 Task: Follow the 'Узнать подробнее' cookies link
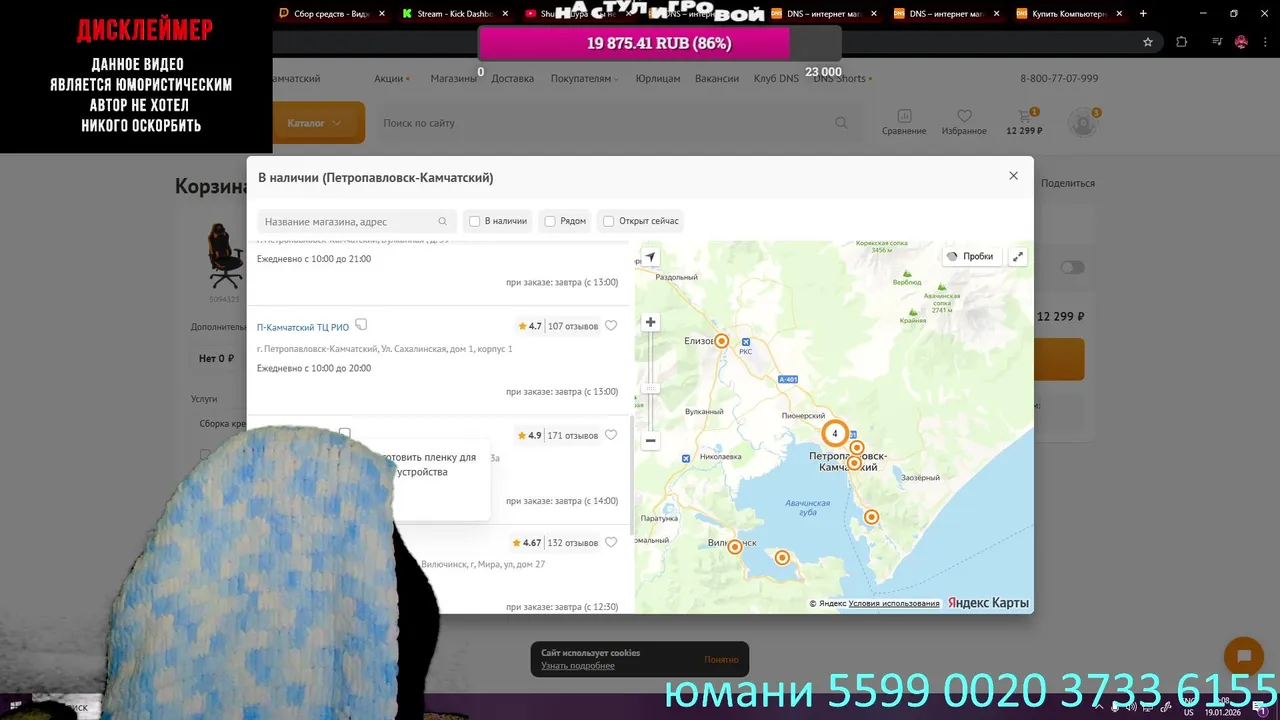[578, 666]
